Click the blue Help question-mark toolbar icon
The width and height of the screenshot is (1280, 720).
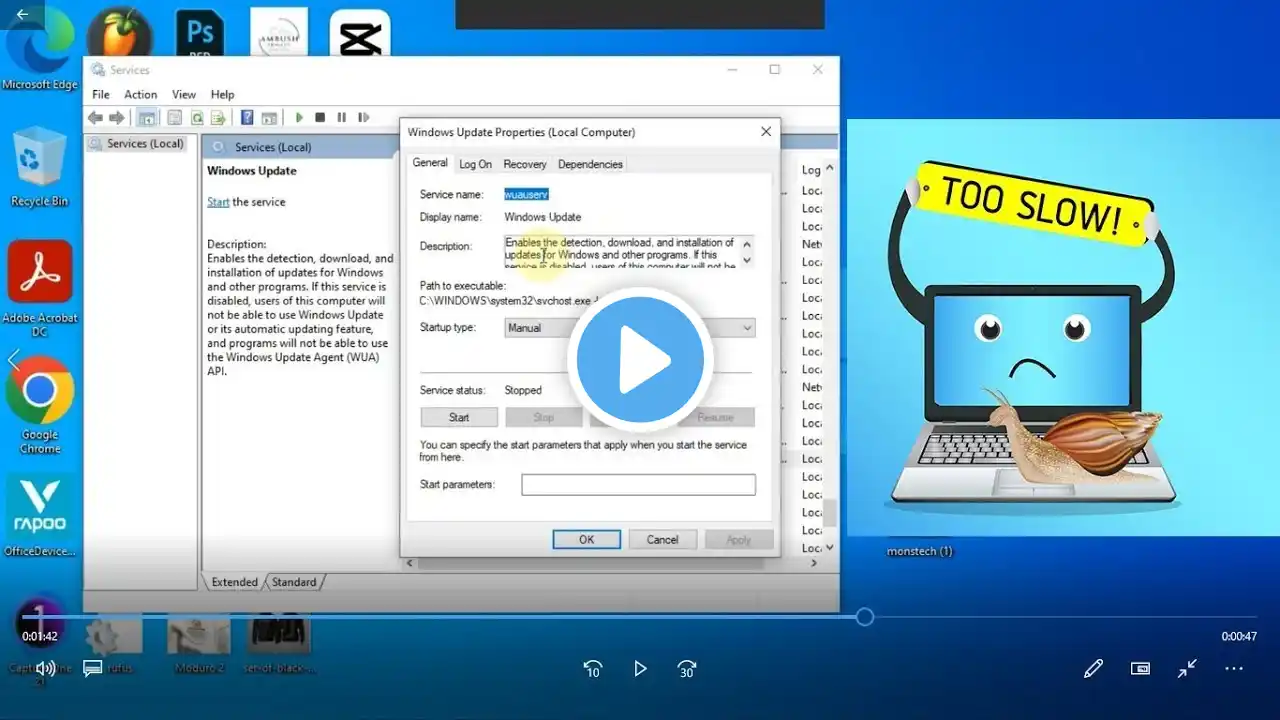click(247, 118)
